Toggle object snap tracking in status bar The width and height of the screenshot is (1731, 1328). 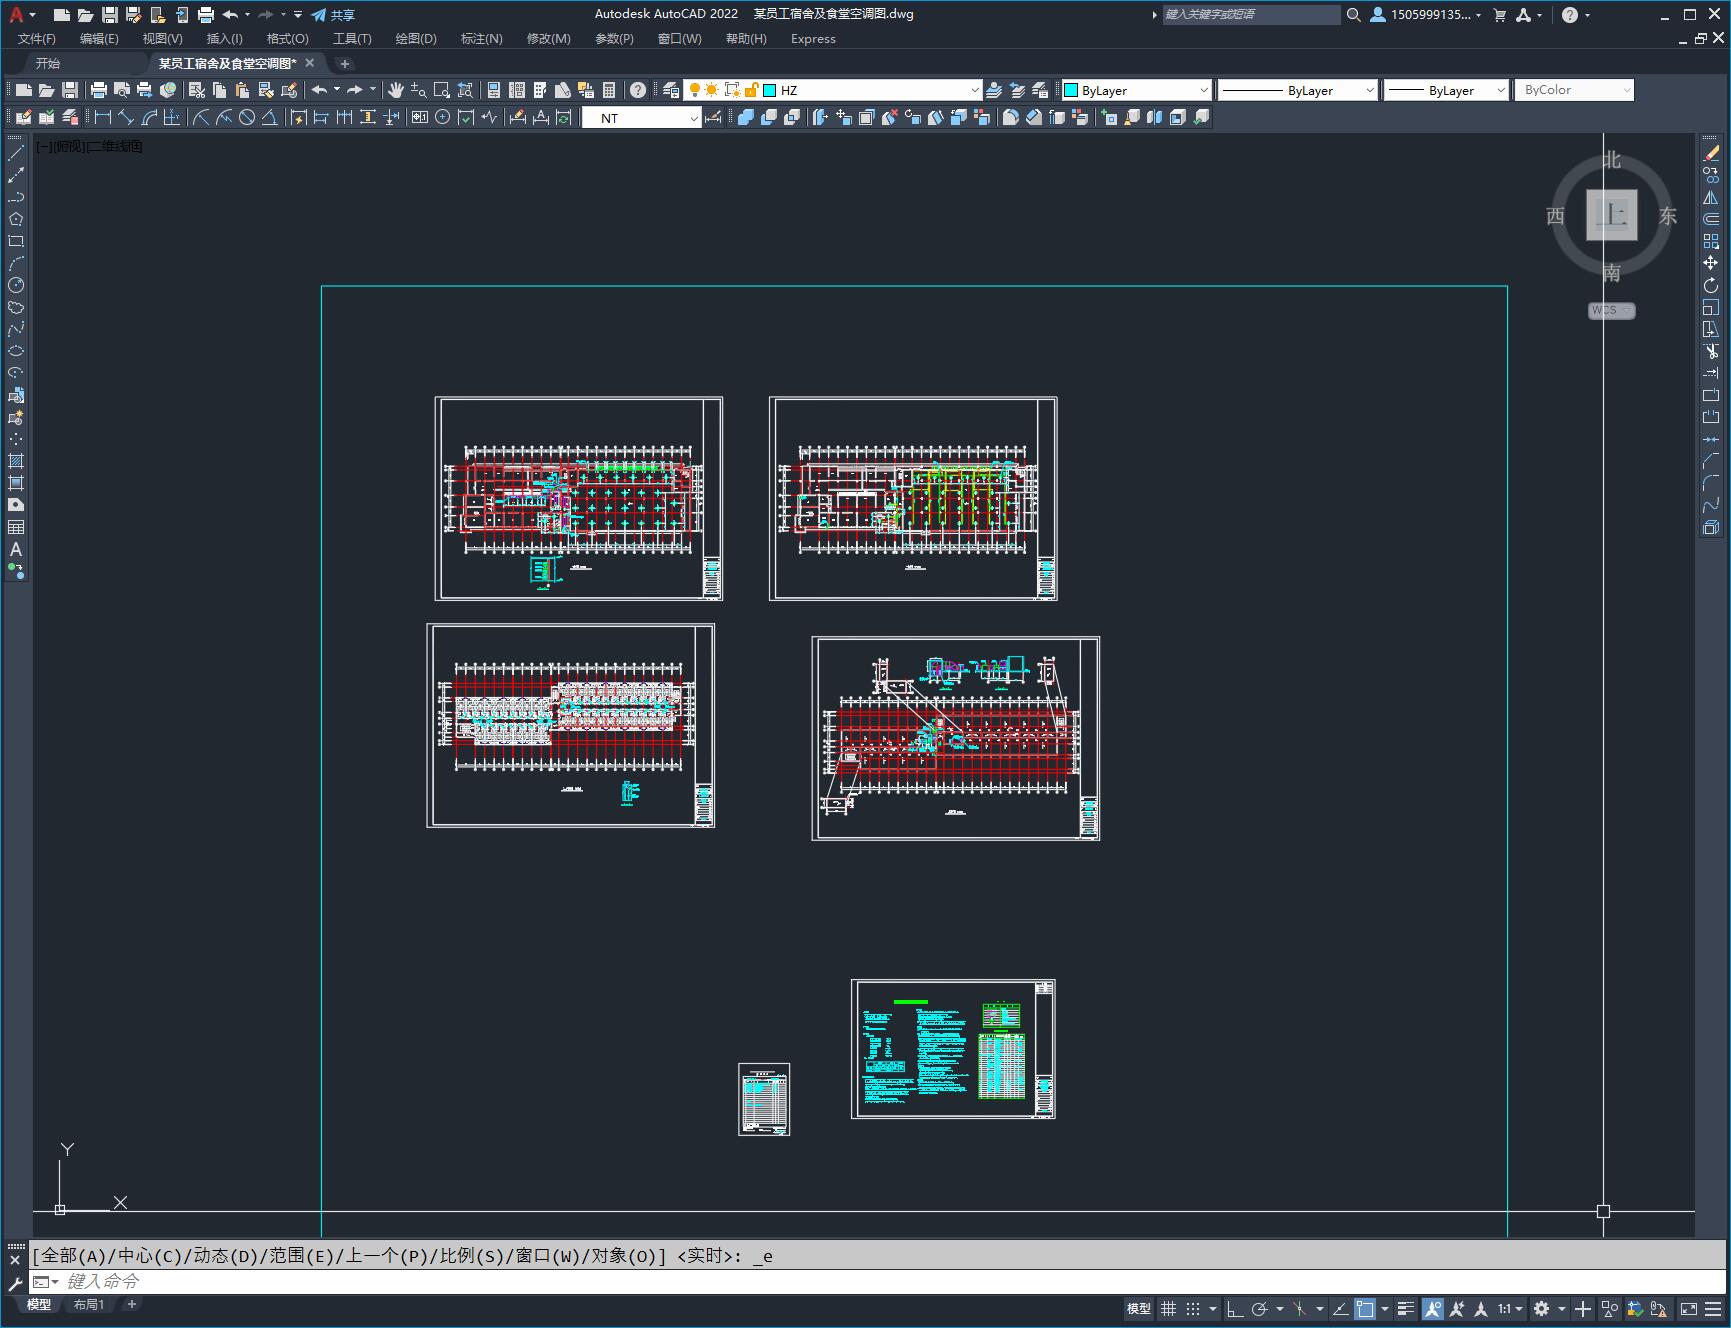tap(1340, 1308)
